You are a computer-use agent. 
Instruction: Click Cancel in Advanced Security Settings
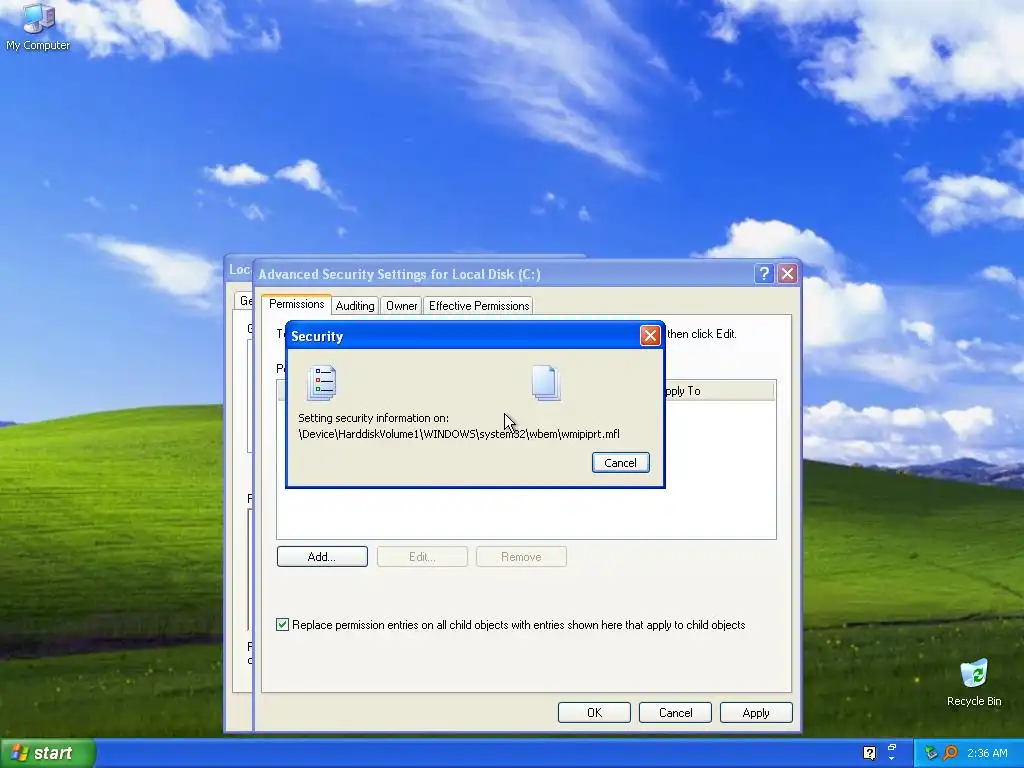click(x=675, y=712)
